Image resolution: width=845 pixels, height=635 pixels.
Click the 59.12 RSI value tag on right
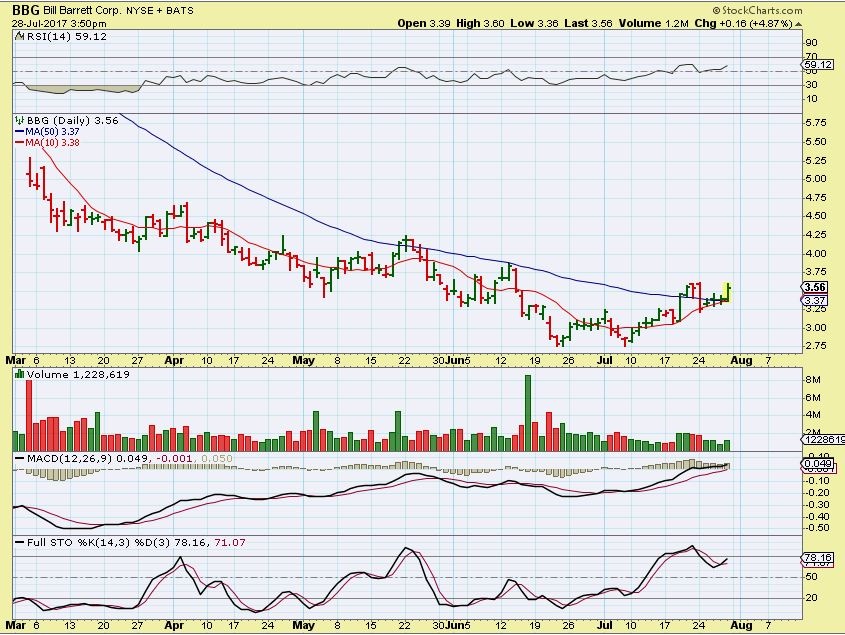click(813, 65)
